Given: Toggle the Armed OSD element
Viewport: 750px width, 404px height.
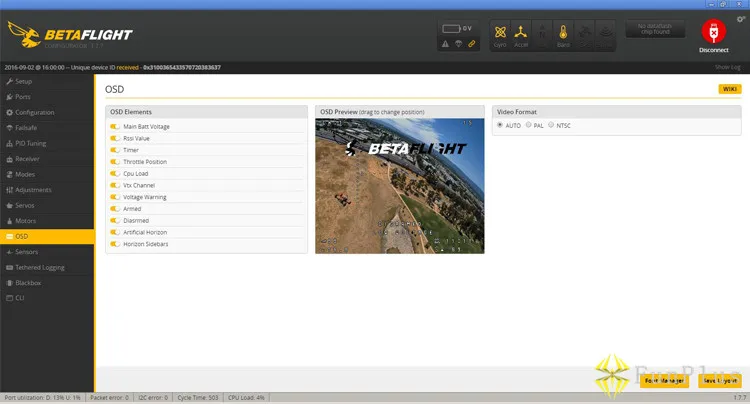Looking at the screenshot, I should pyautogui.click(x=115, y=208).
